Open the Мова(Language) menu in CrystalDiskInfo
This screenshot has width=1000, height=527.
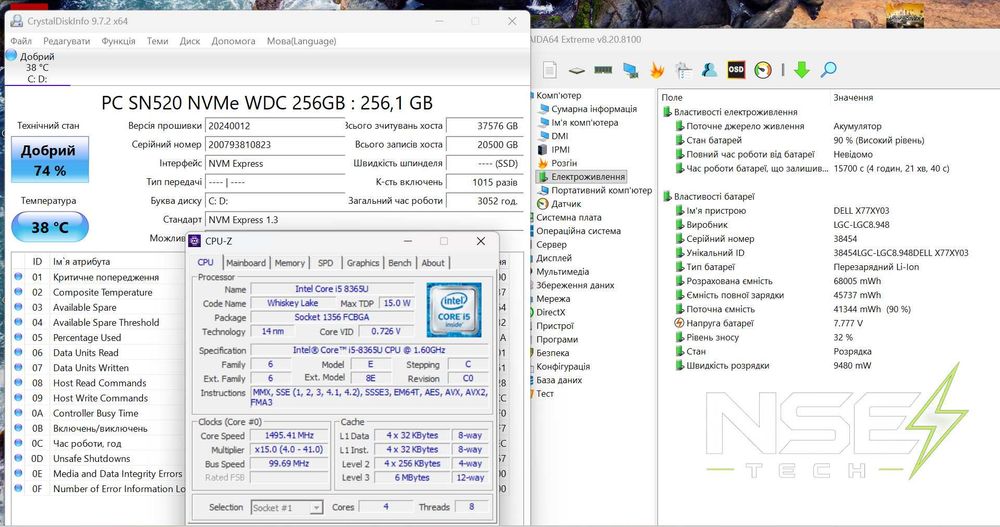302,41
